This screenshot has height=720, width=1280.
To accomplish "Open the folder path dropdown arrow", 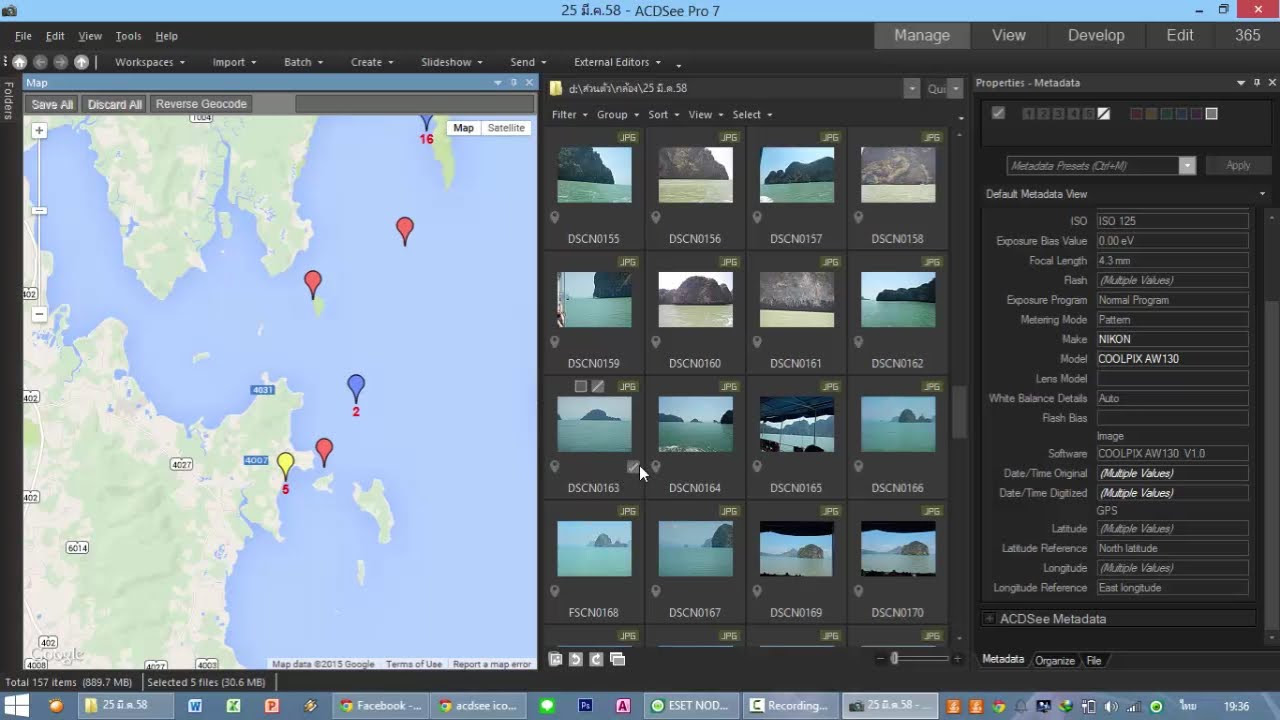I will click(911, 88).
